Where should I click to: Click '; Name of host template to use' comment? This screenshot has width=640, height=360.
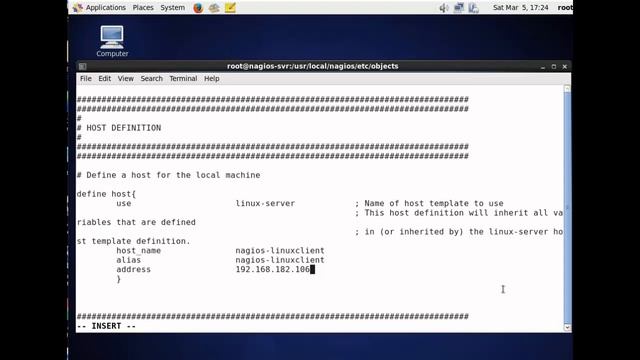tap(429, 203)
